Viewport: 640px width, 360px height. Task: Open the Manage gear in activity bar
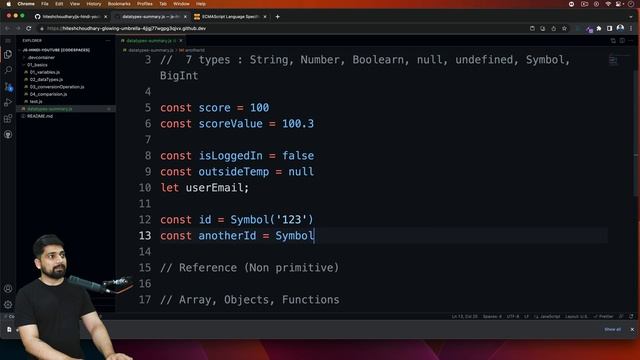coord(8,304)
